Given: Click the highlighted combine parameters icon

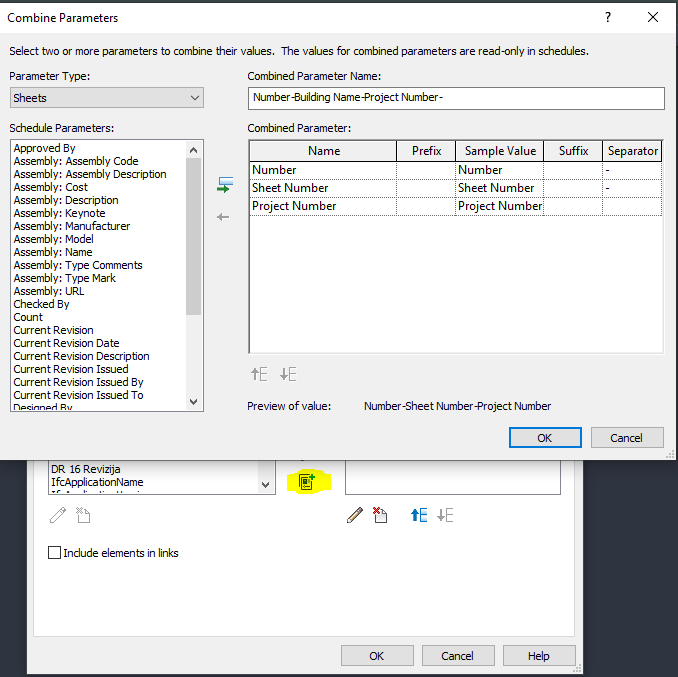Looking at the screenshot, I should [307, 482].
